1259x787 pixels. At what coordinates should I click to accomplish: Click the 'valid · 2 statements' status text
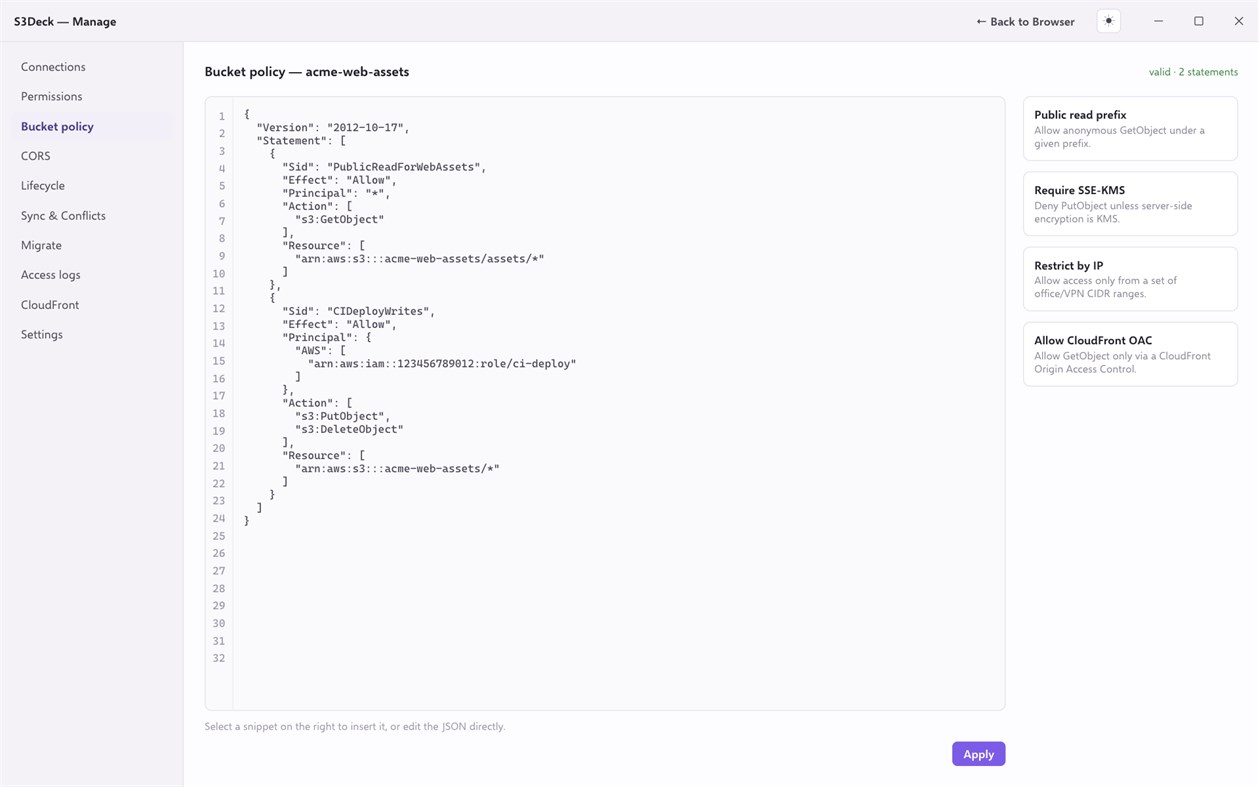tap(1193, 72)
